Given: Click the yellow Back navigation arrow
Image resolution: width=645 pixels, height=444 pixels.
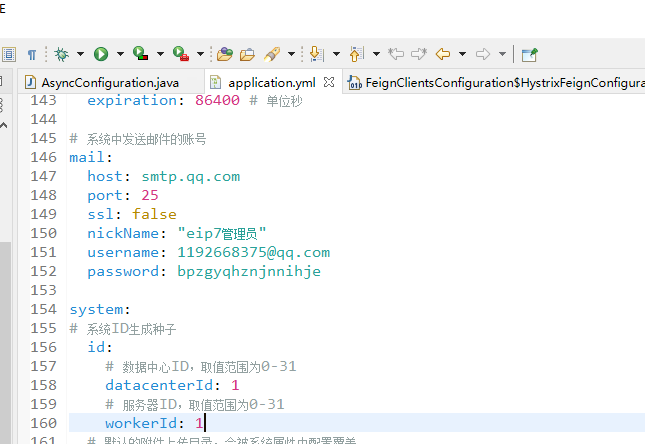Looking at the screenshot, I should [443, 54].
